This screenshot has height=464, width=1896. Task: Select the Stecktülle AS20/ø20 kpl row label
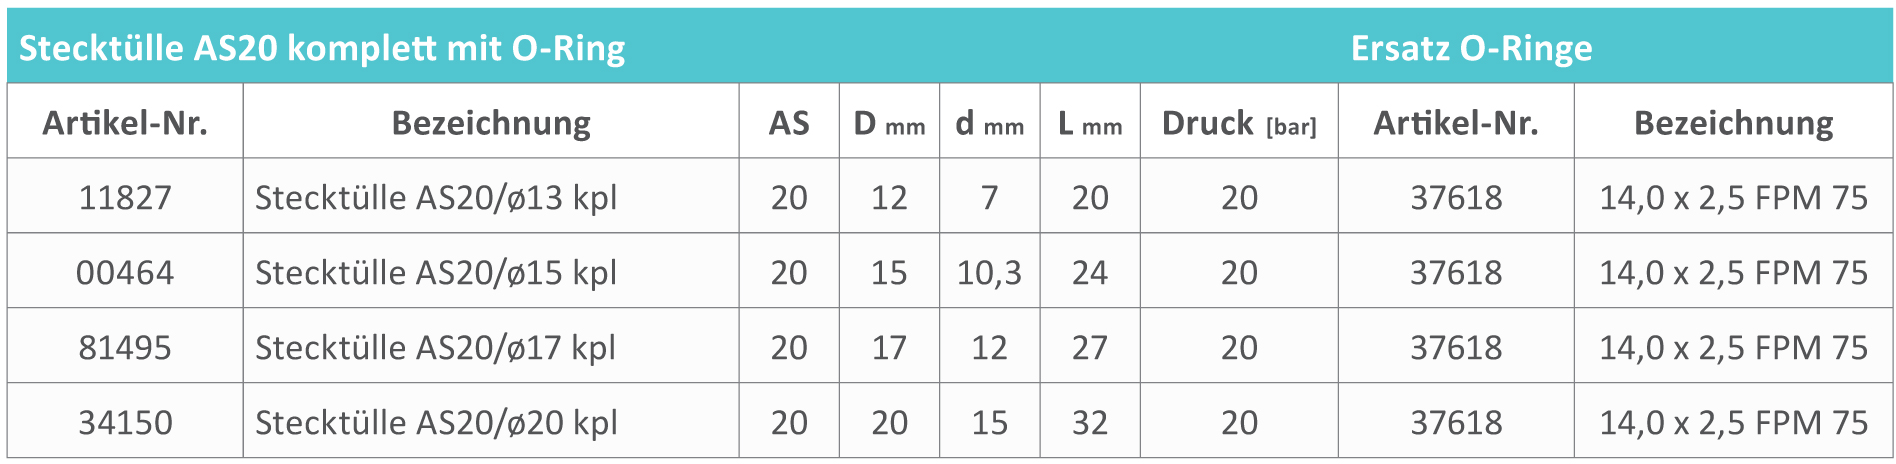click(436, 422)
